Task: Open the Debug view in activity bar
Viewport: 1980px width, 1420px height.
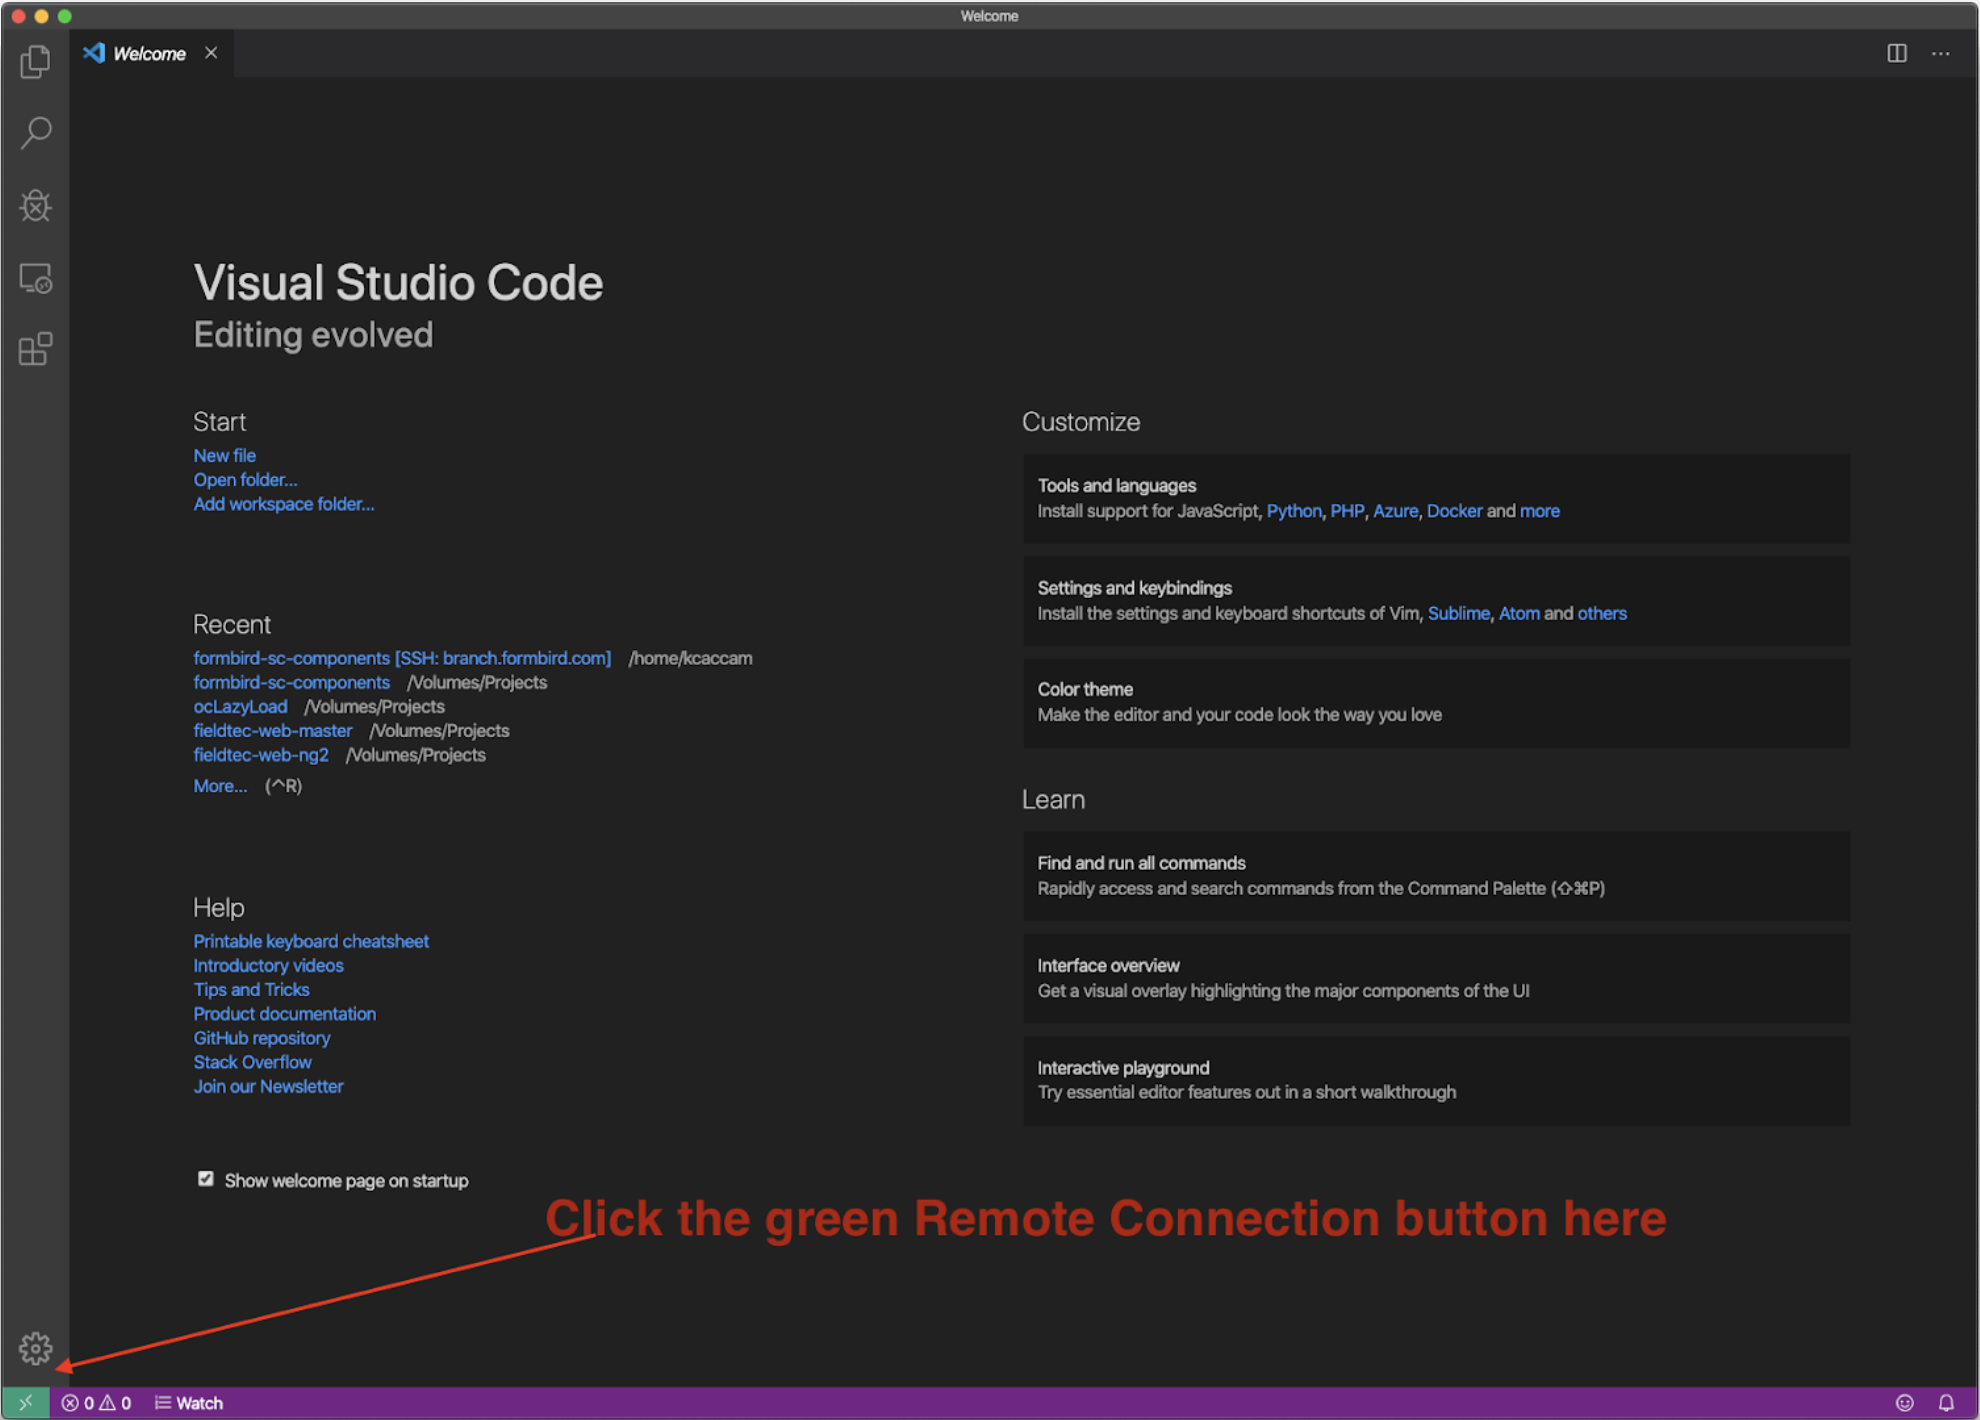Action: coord(35,206)
